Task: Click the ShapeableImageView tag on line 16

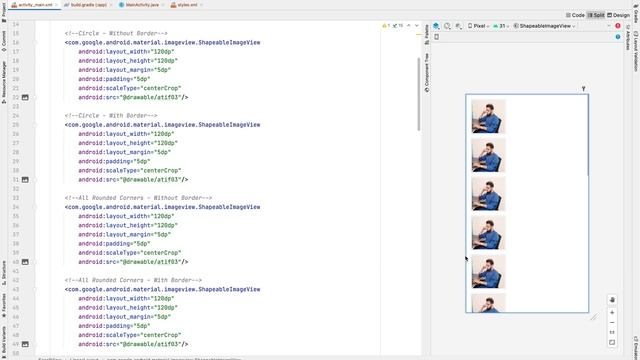Action: point(162,42)
